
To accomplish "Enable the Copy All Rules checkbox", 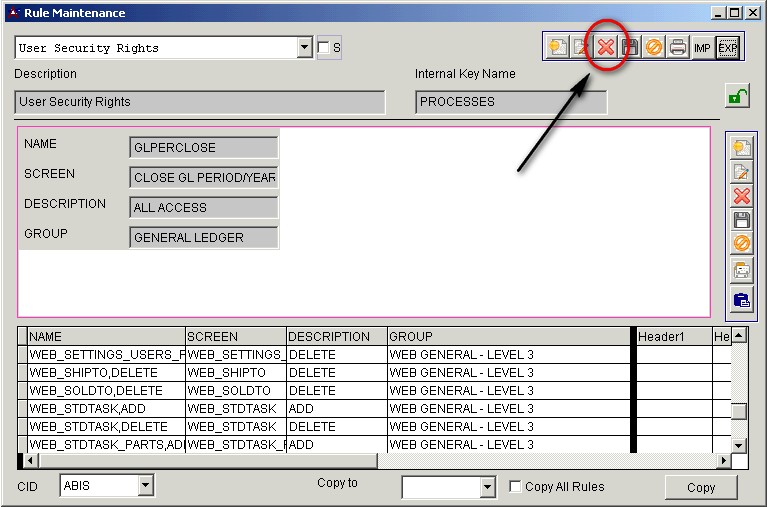I will [x=515, y=487].
